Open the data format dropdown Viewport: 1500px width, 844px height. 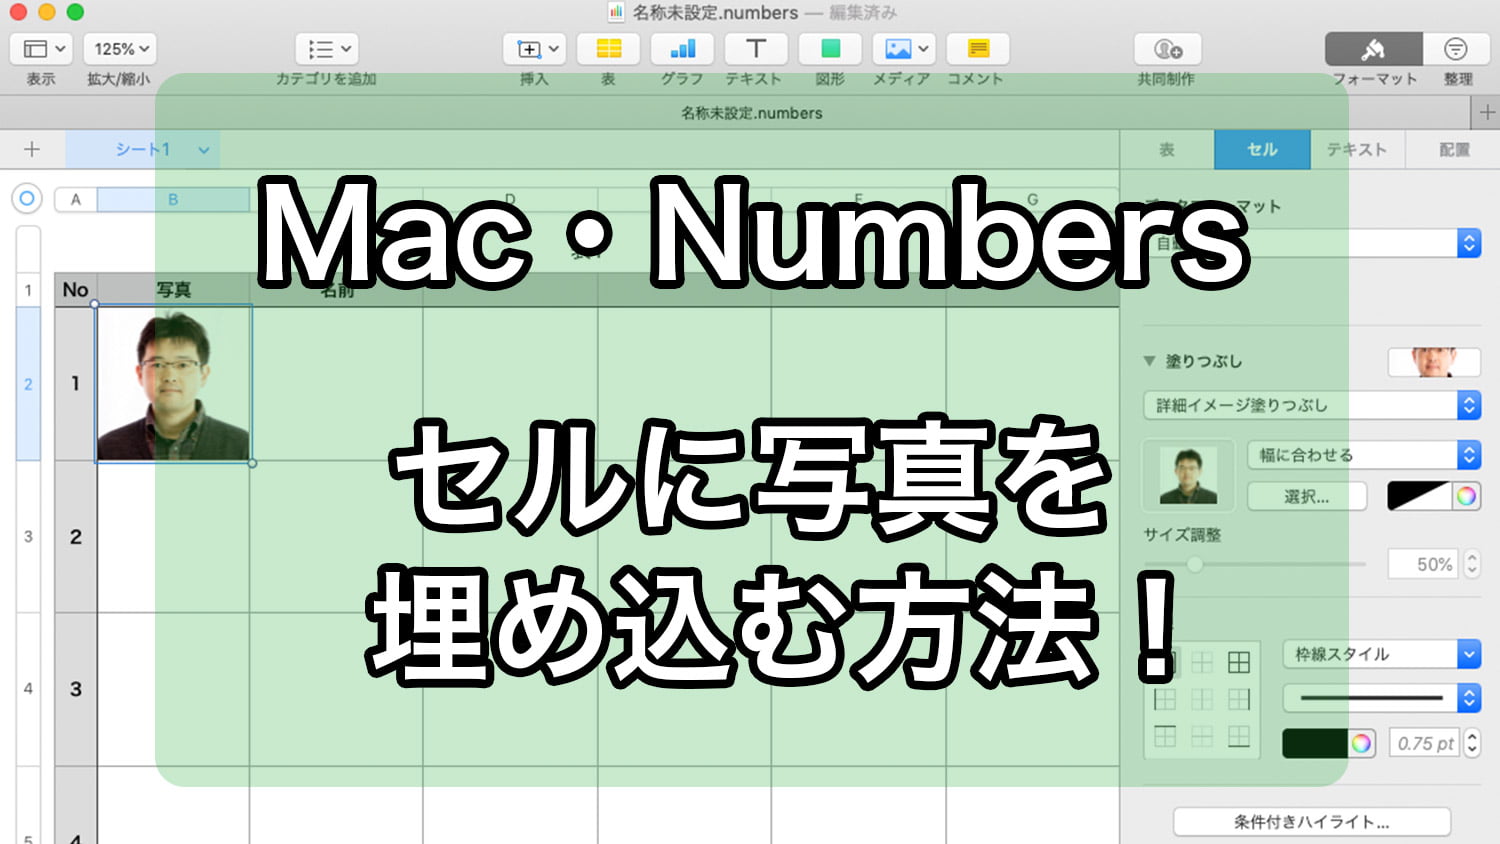[1314, 243]
